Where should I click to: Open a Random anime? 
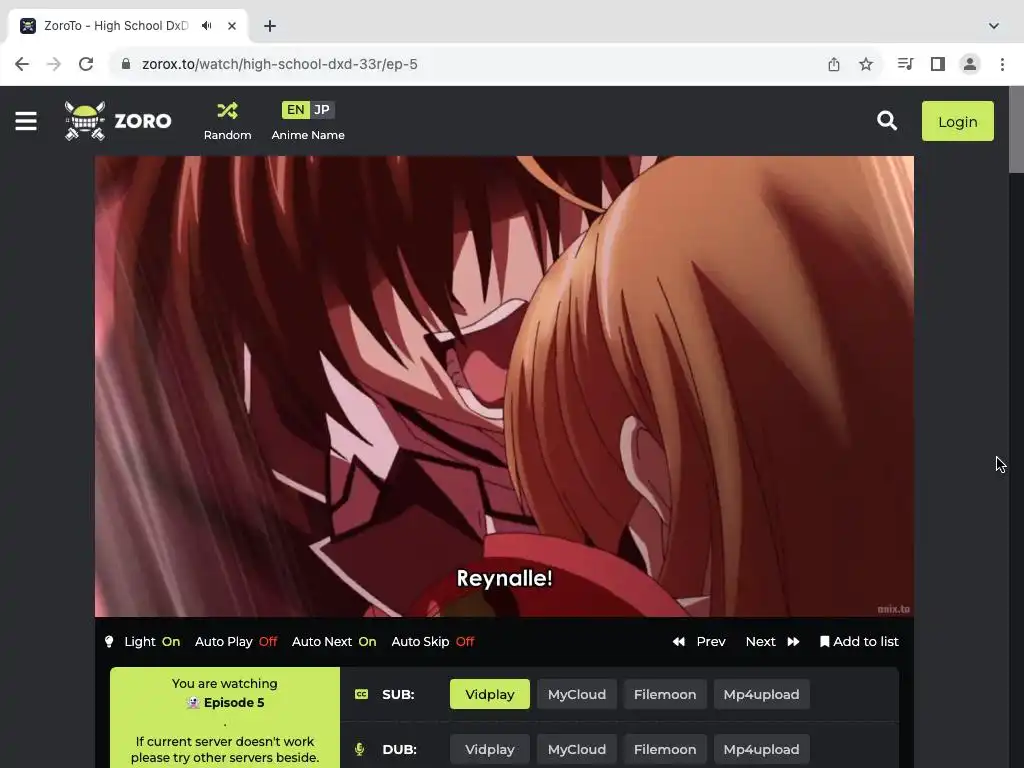click(x=227, y=121)
